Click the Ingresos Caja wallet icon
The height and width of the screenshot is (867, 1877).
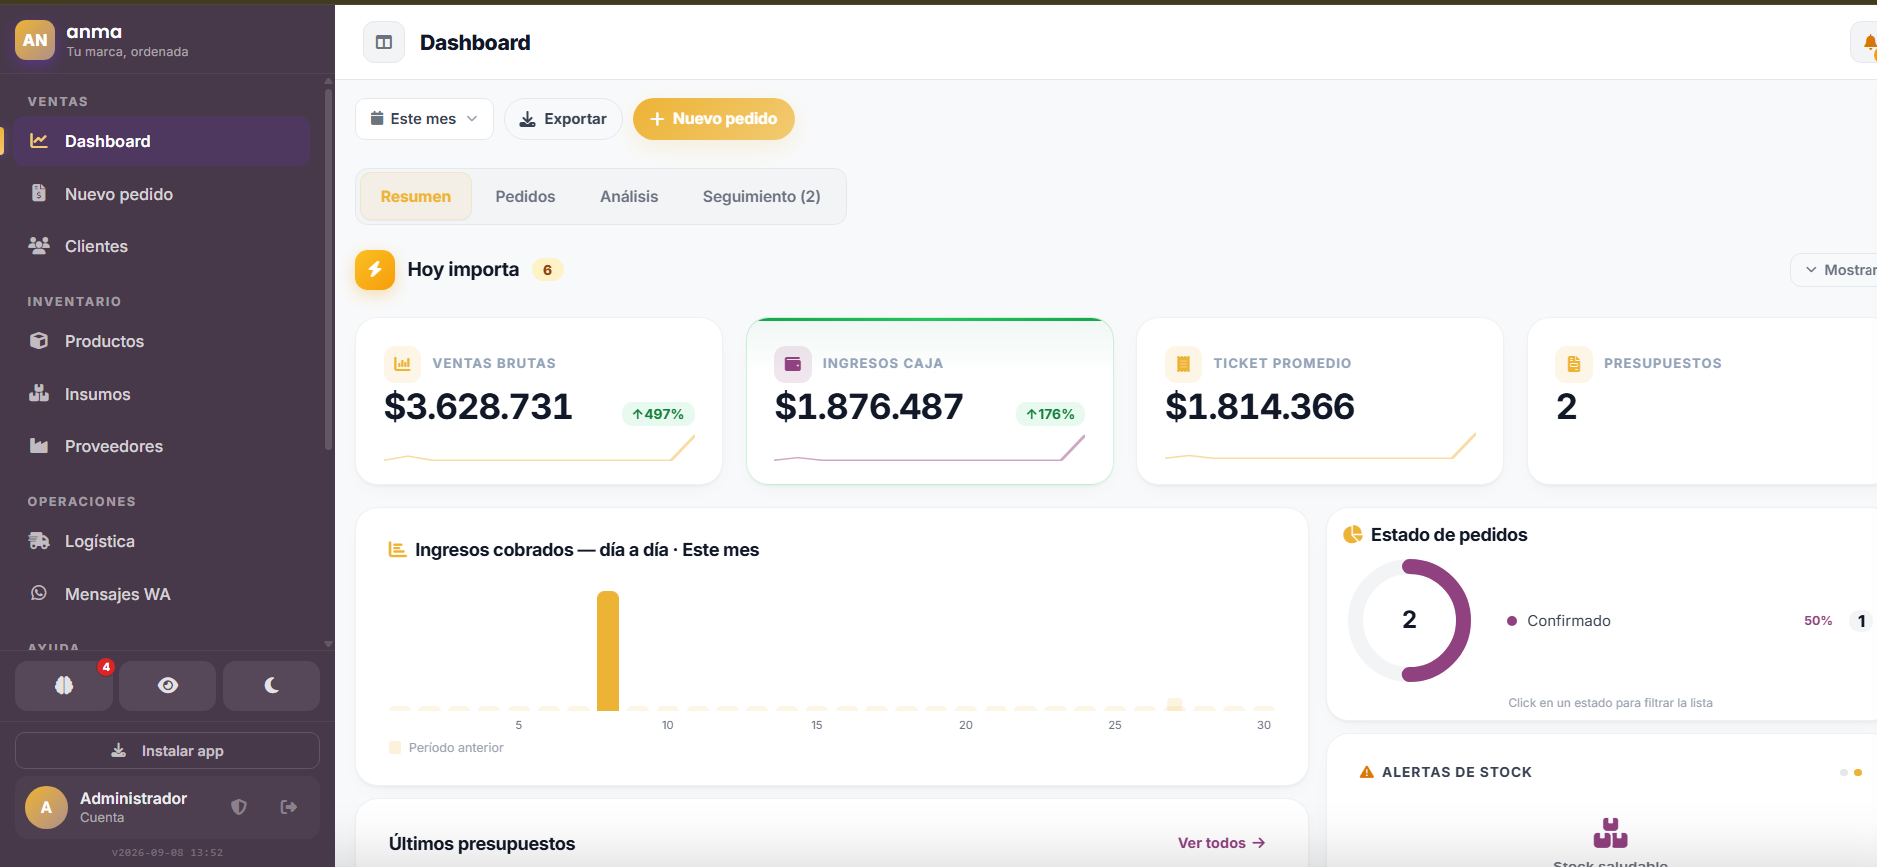tap(793, 364)
